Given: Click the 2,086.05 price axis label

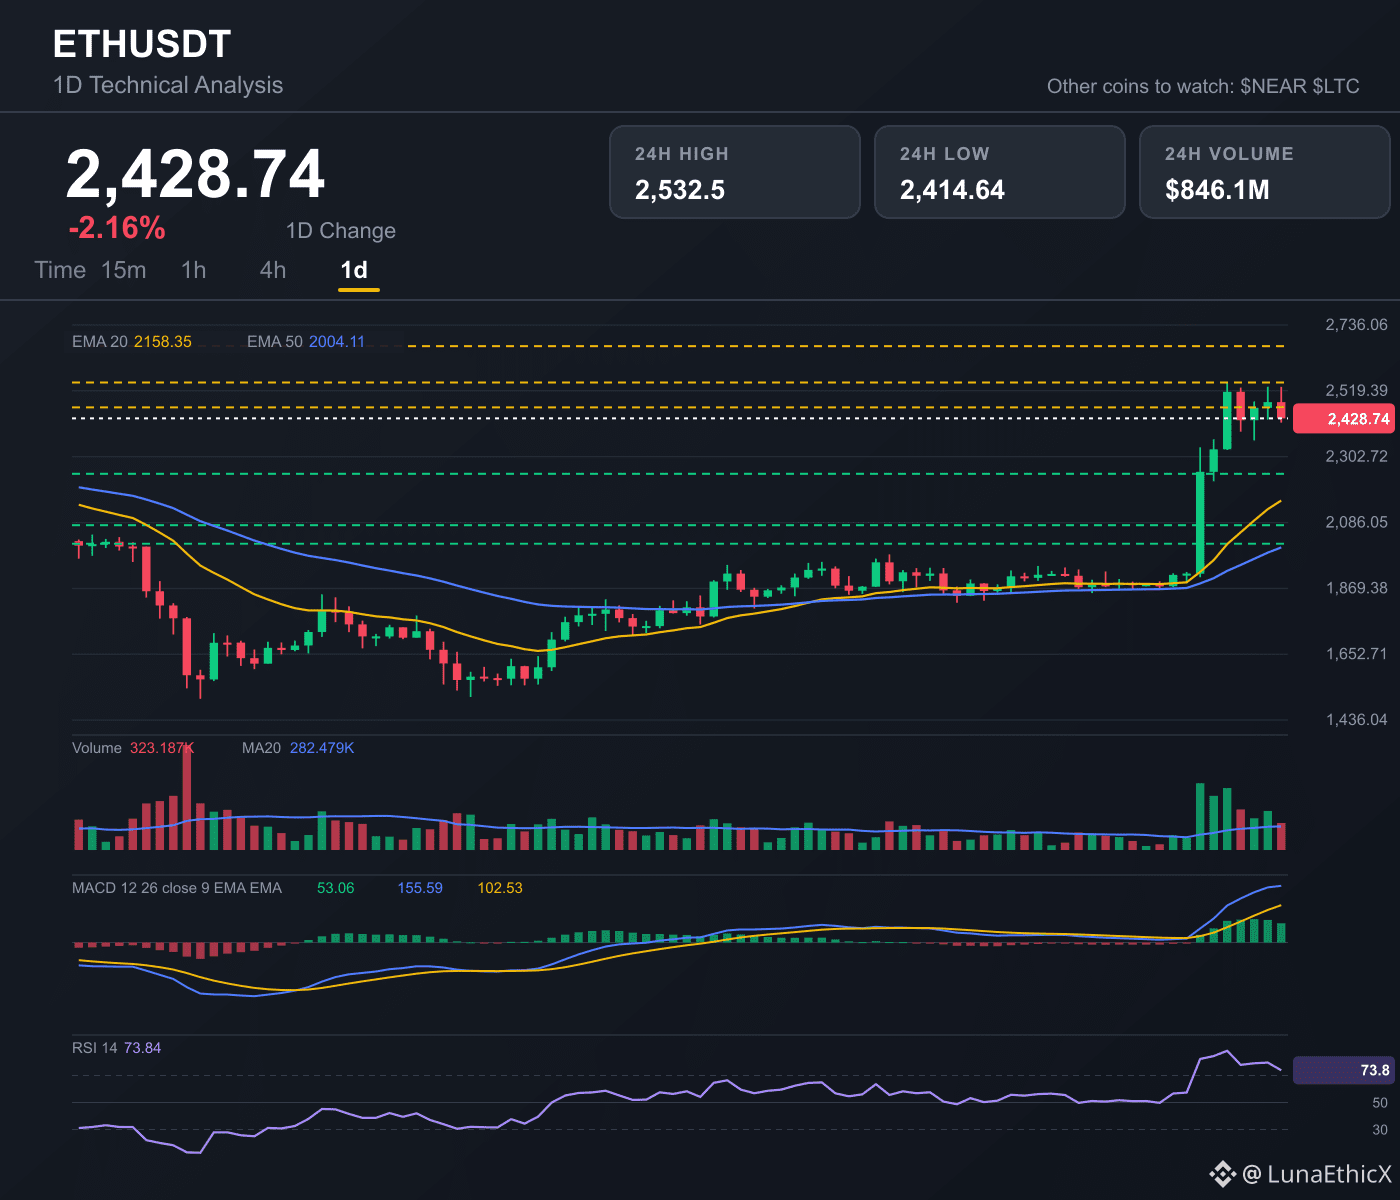Looking at the screenshot, I should [1356, 522].
